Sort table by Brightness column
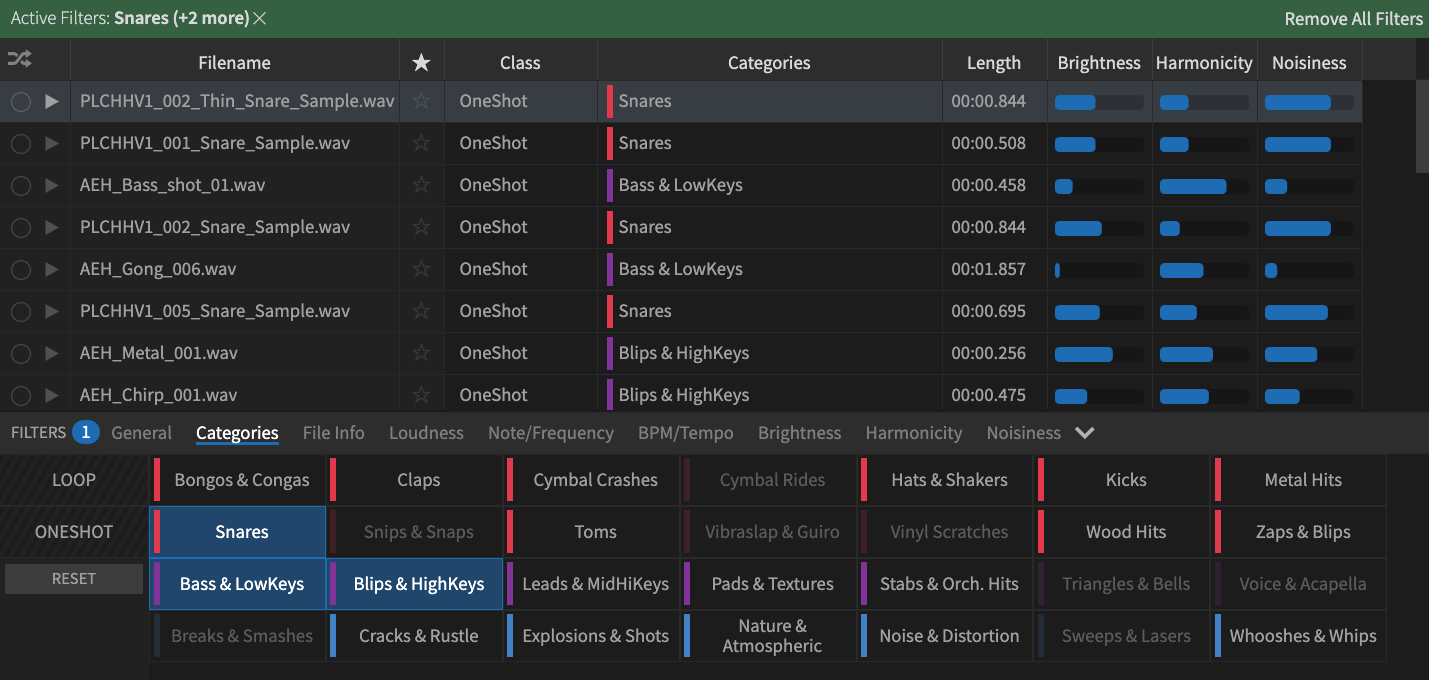 click(1099, 62)
